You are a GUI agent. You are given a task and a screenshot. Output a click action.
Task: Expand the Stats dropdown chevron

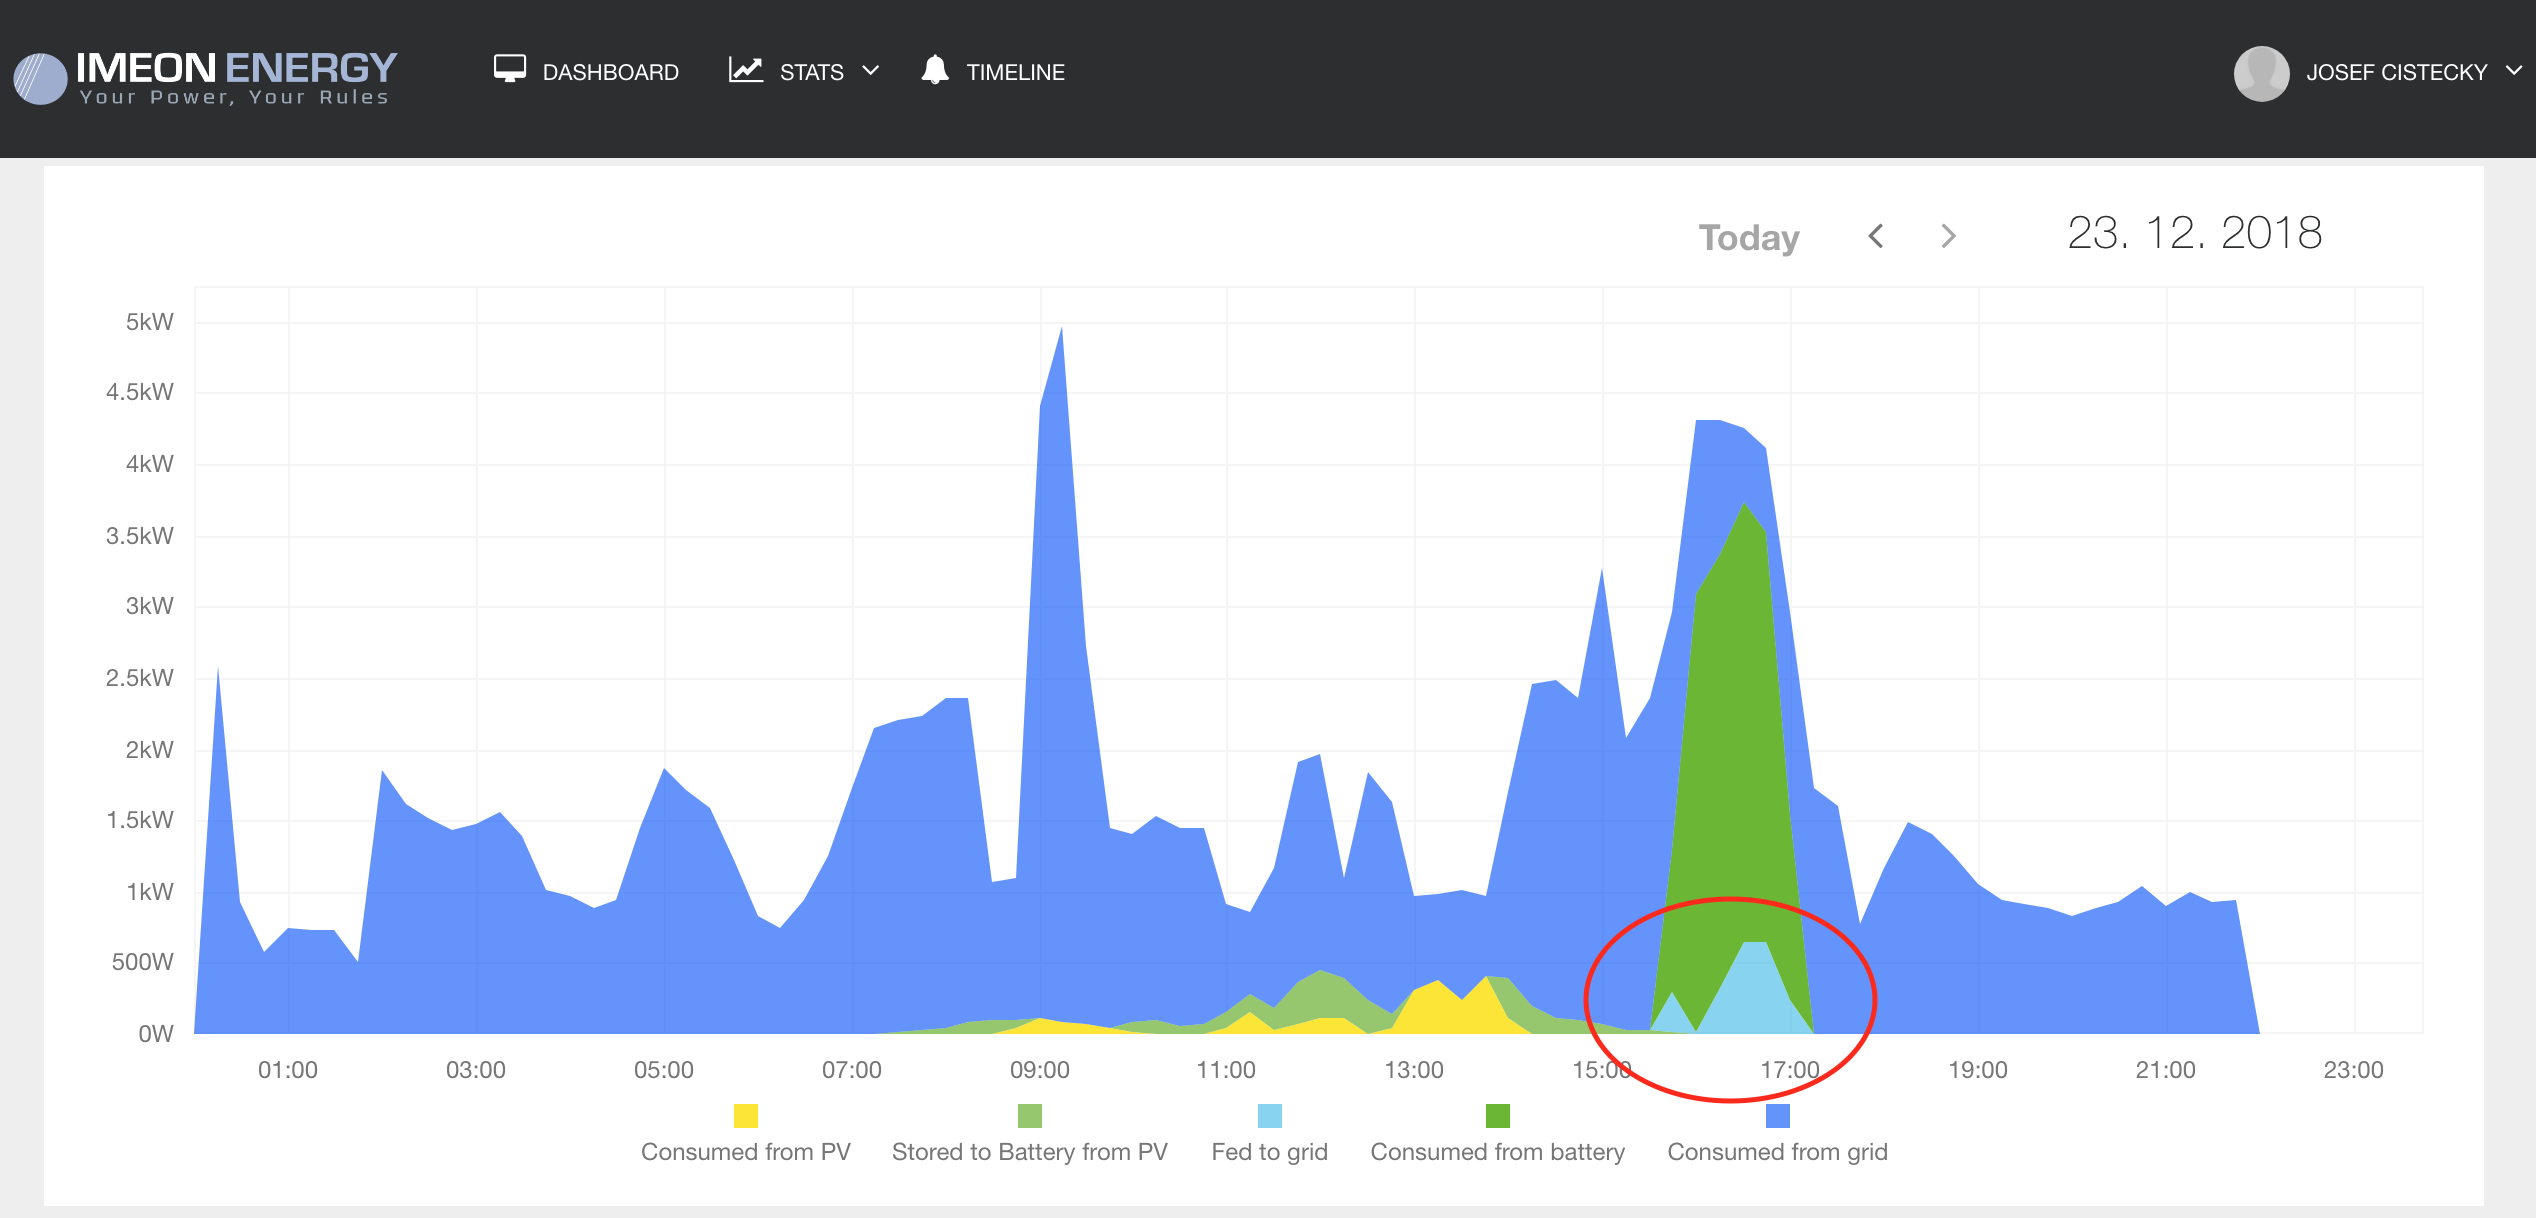871,71
